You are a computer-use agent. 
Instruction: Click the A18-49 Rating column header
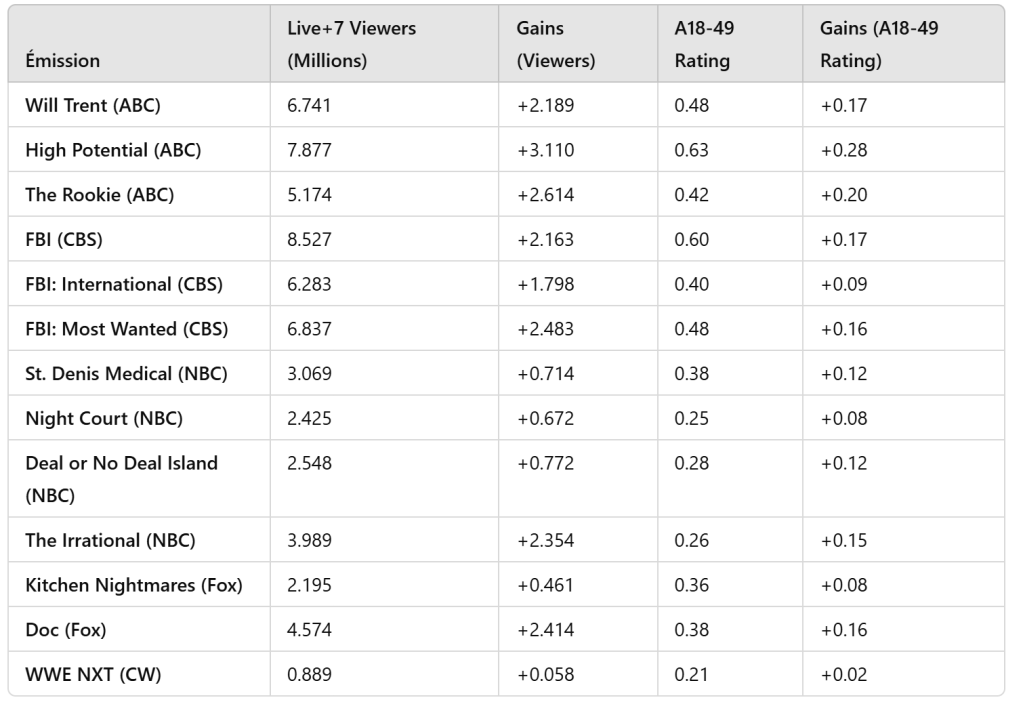click(x=702, y=45)
